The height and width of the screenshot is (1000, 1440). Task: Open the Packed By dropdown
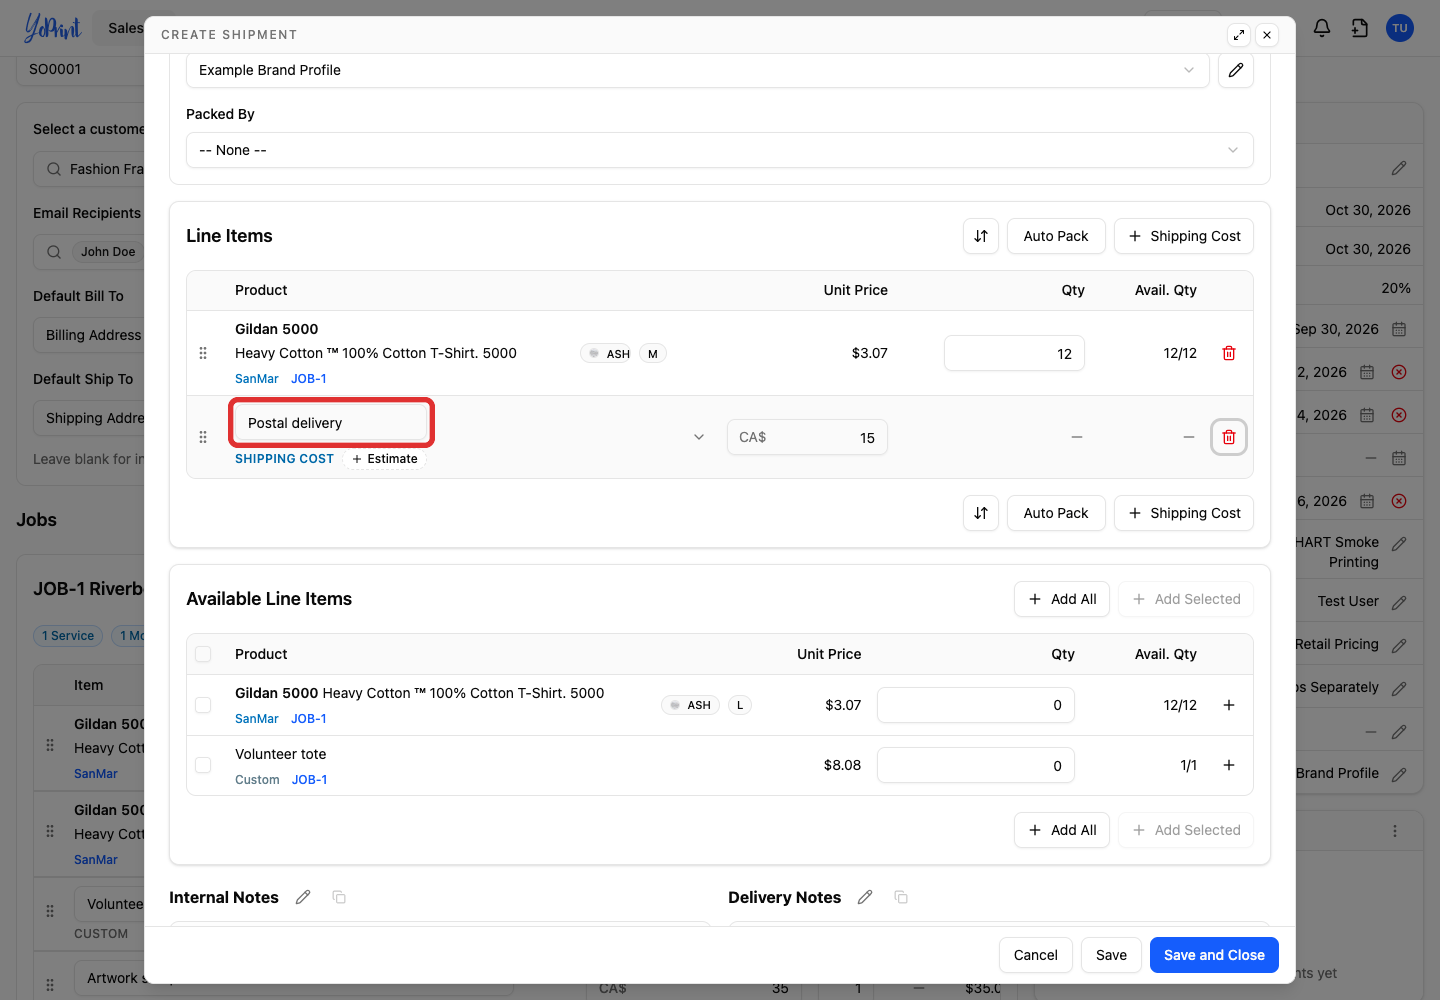tap(720, 150)
